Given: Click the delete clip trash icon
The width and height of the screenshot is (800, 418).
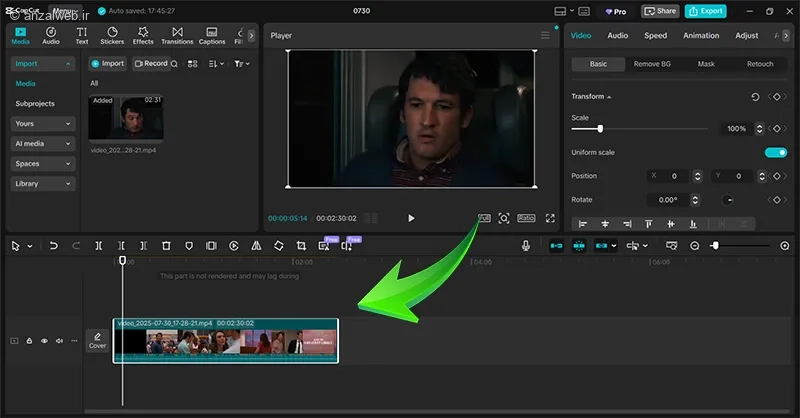Looking at the screenshot, I should coord(166,245).
